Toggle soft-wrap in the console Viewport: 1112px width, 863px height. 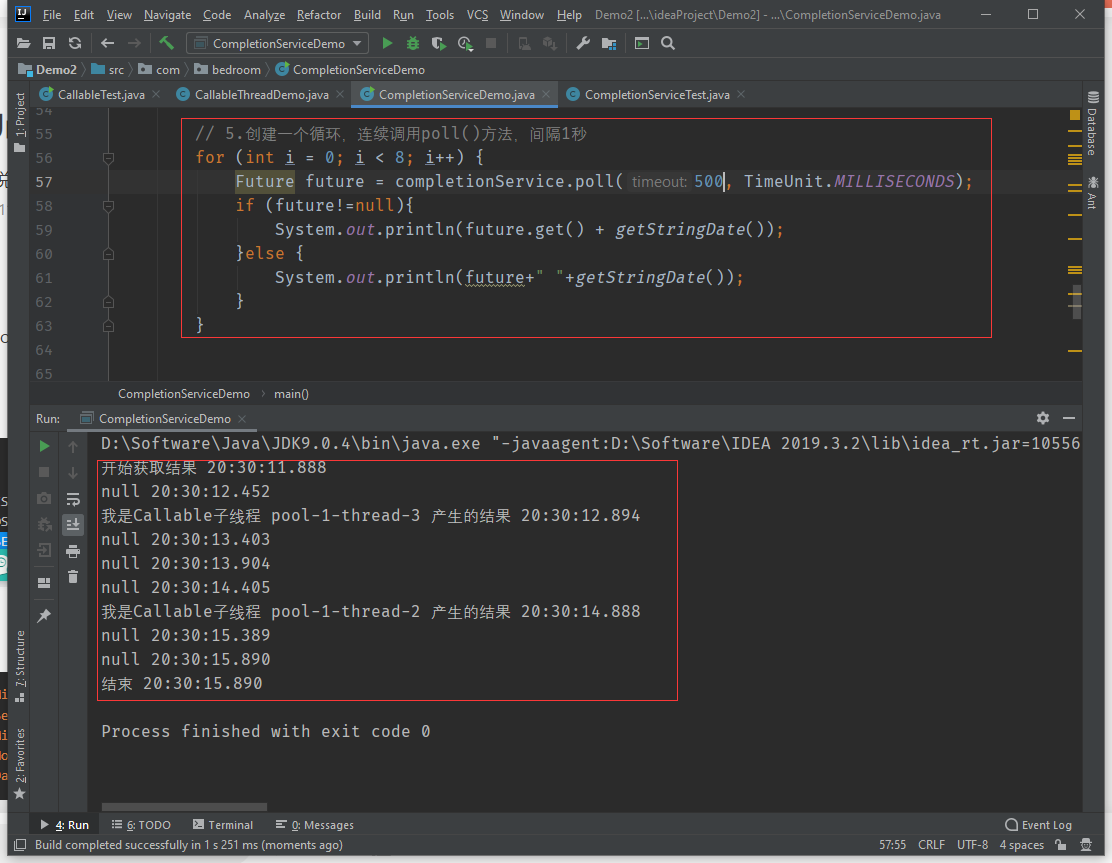coord(73,499)
